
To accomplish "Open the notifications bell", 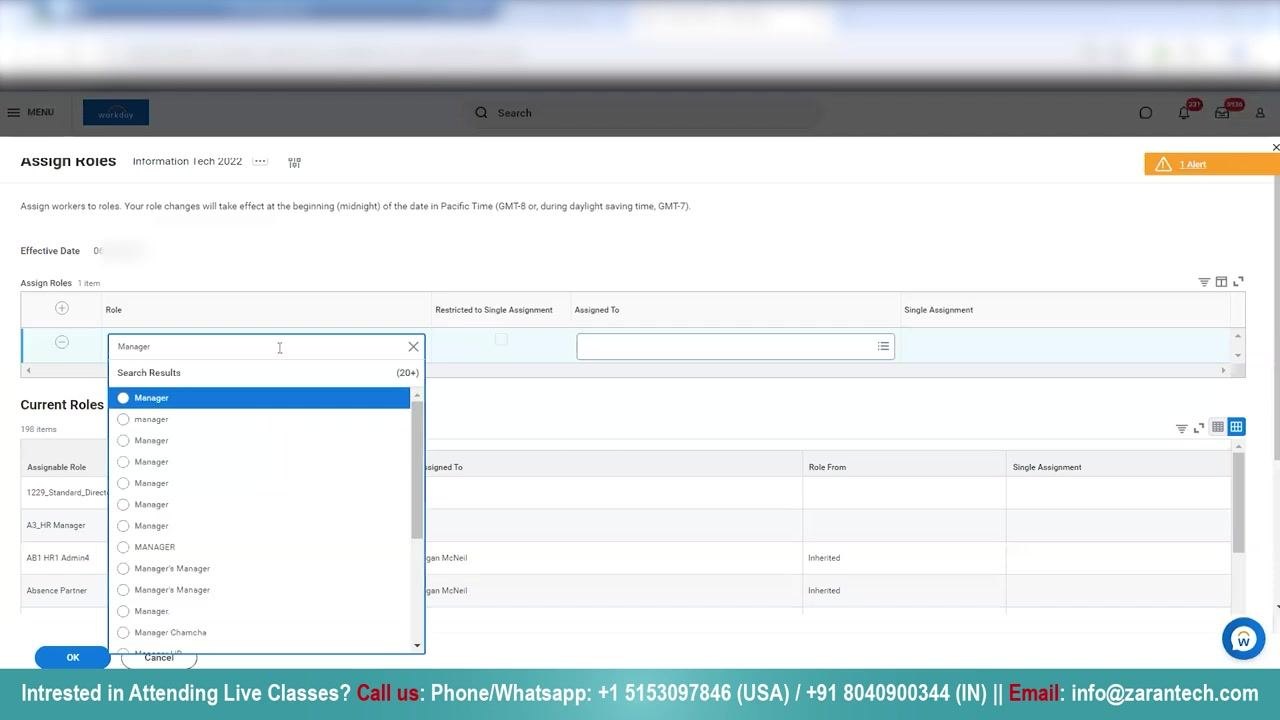I will pyautogui.click(x=1184, y=113).
